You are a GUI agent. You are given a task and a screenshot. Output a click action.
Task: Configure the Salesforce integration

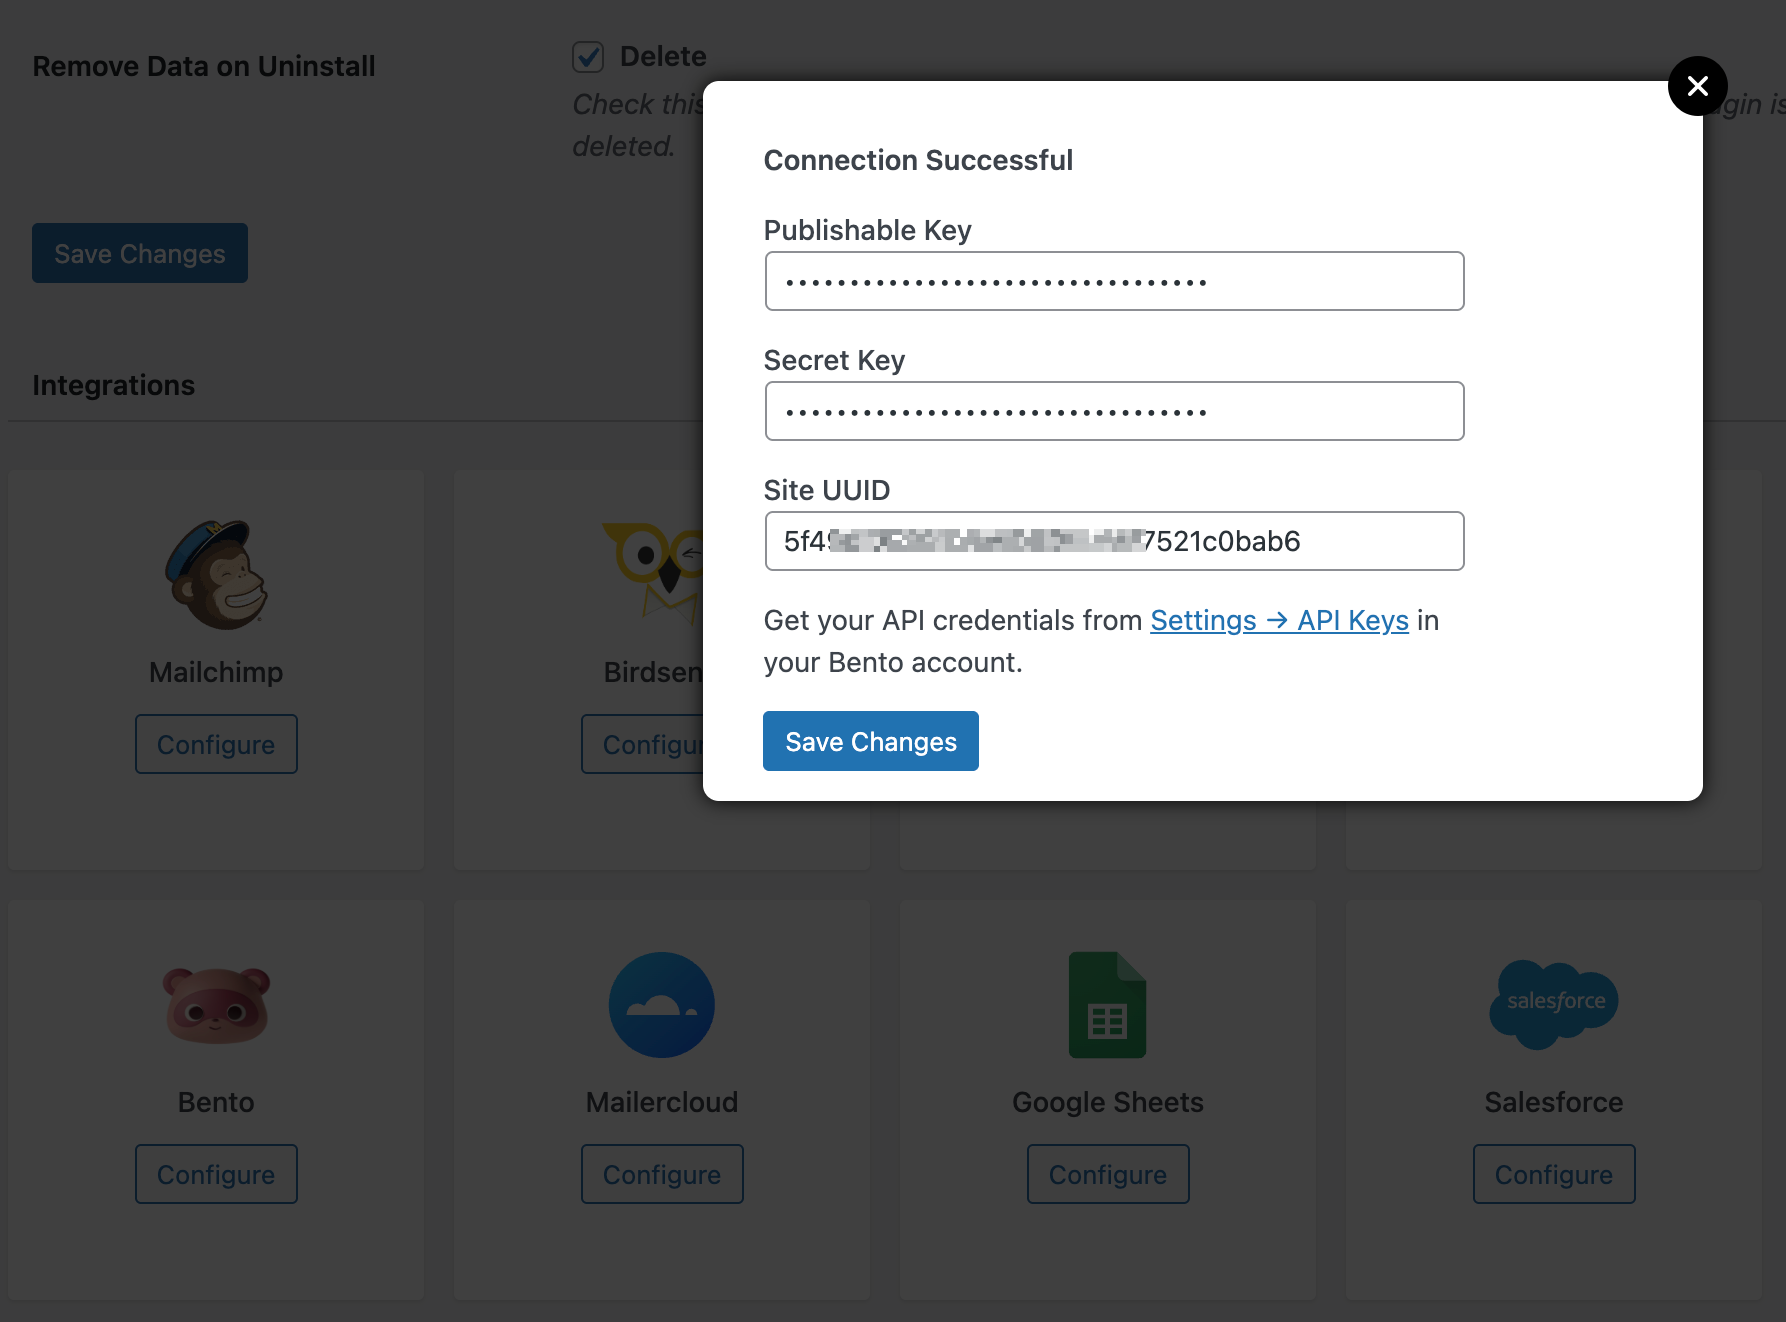click(x=1553, y=1174)
